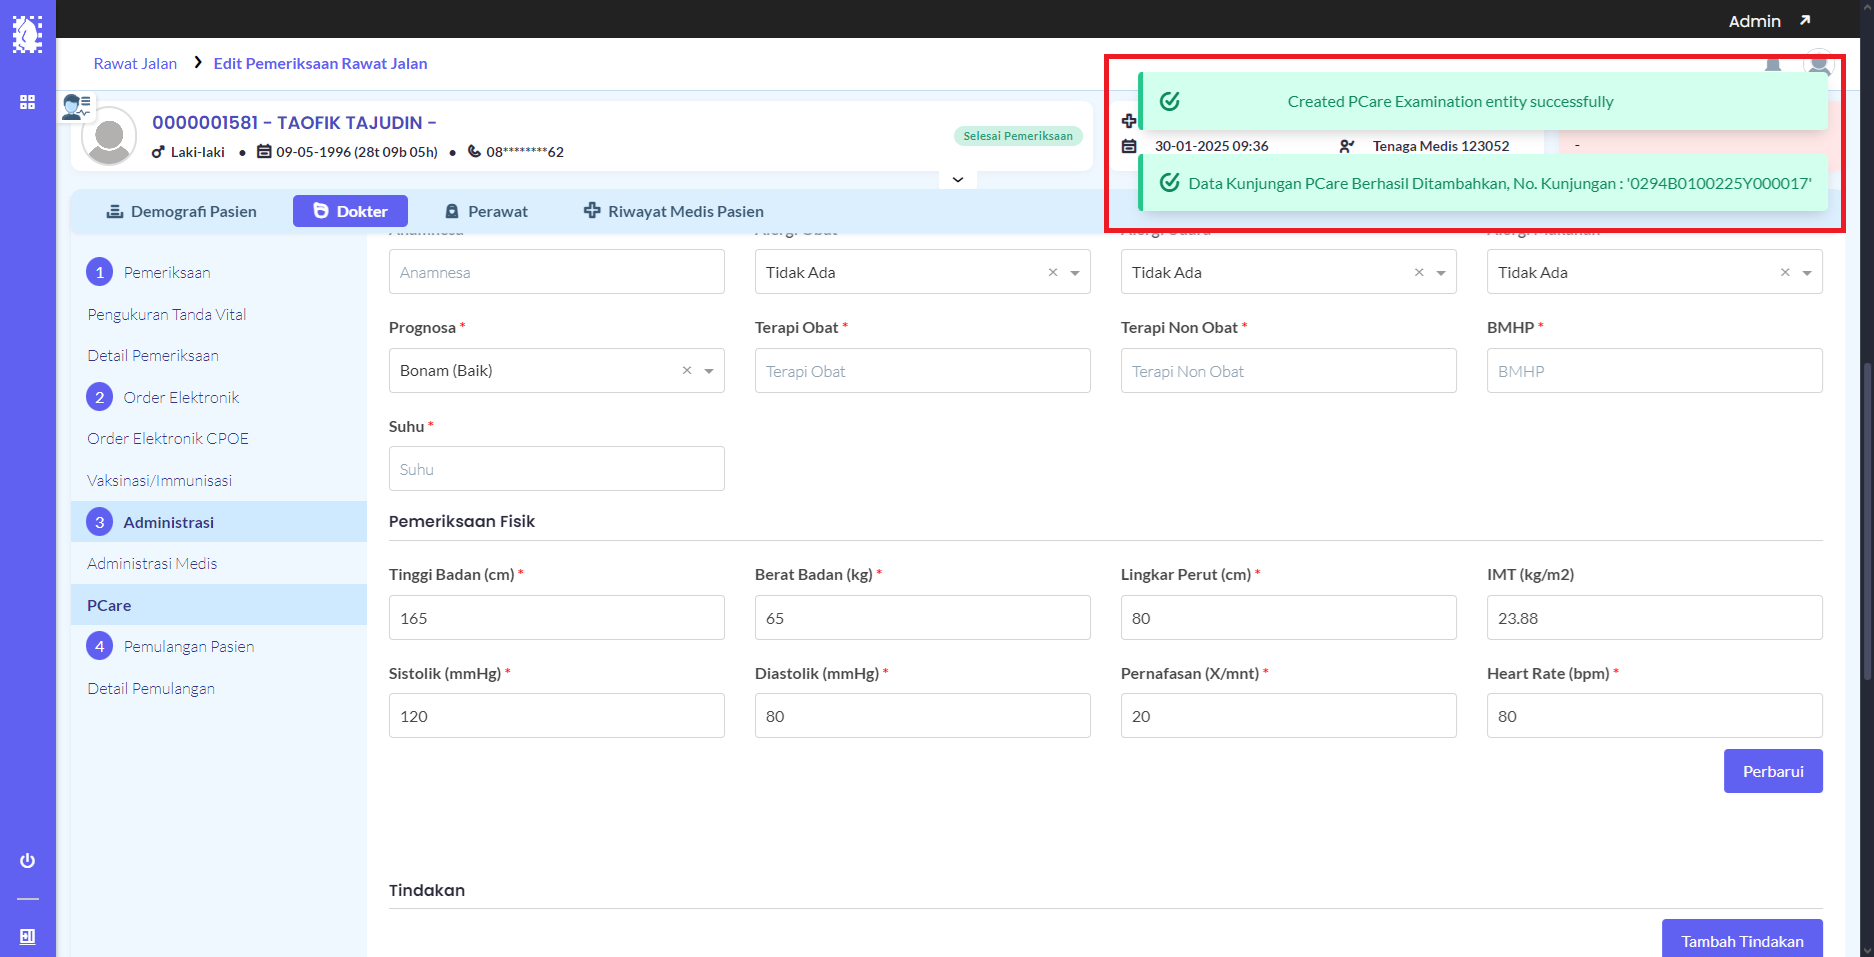Click the Admin user label
Image resolution: width=1874 pixels, height=957 pixels.
tap(1754, 21)
